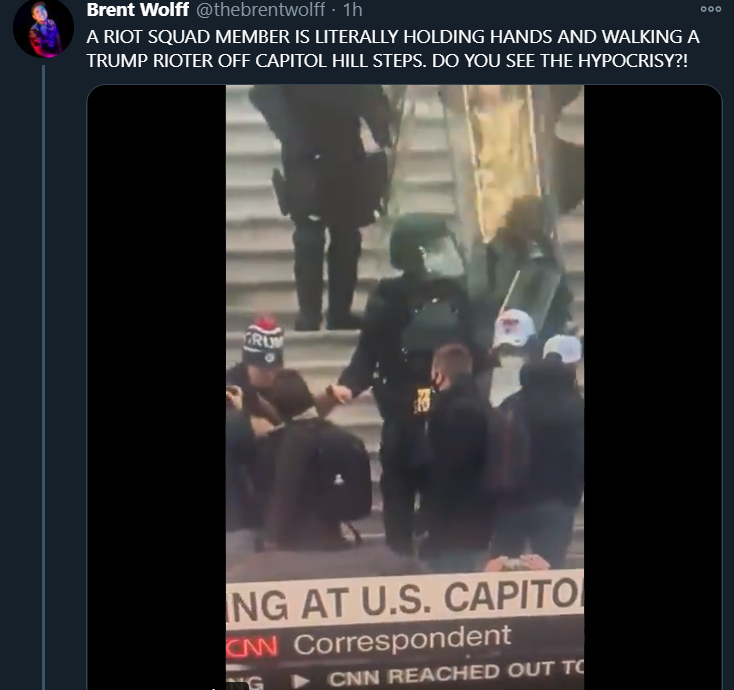This screenshot has width=734, height=690.
Task: Open the tweet permalink via 1h timestamp
Action: (353, 9)
